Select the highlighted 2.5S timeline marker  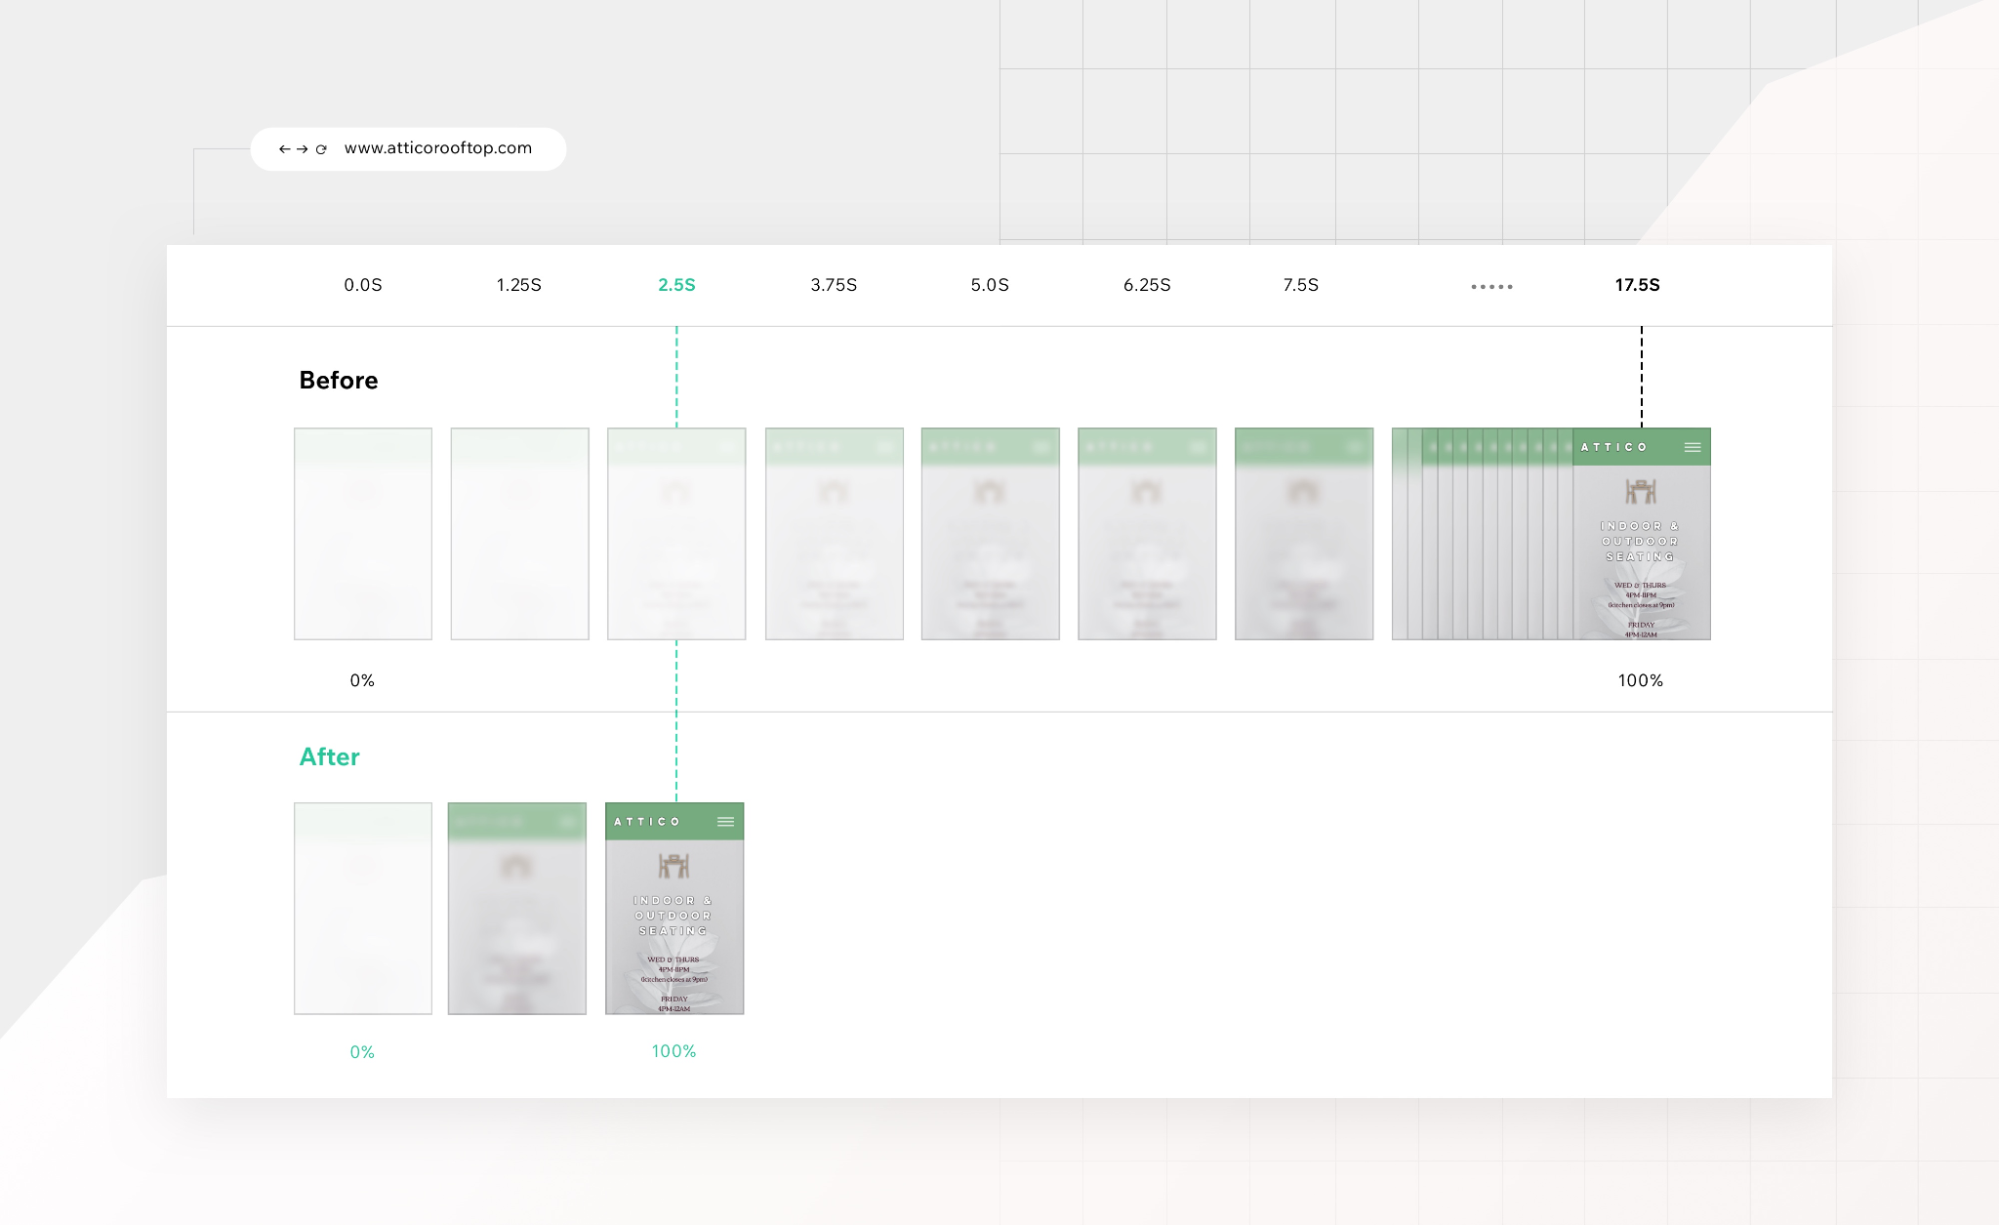pyautogui.click(x=676, y=285)
